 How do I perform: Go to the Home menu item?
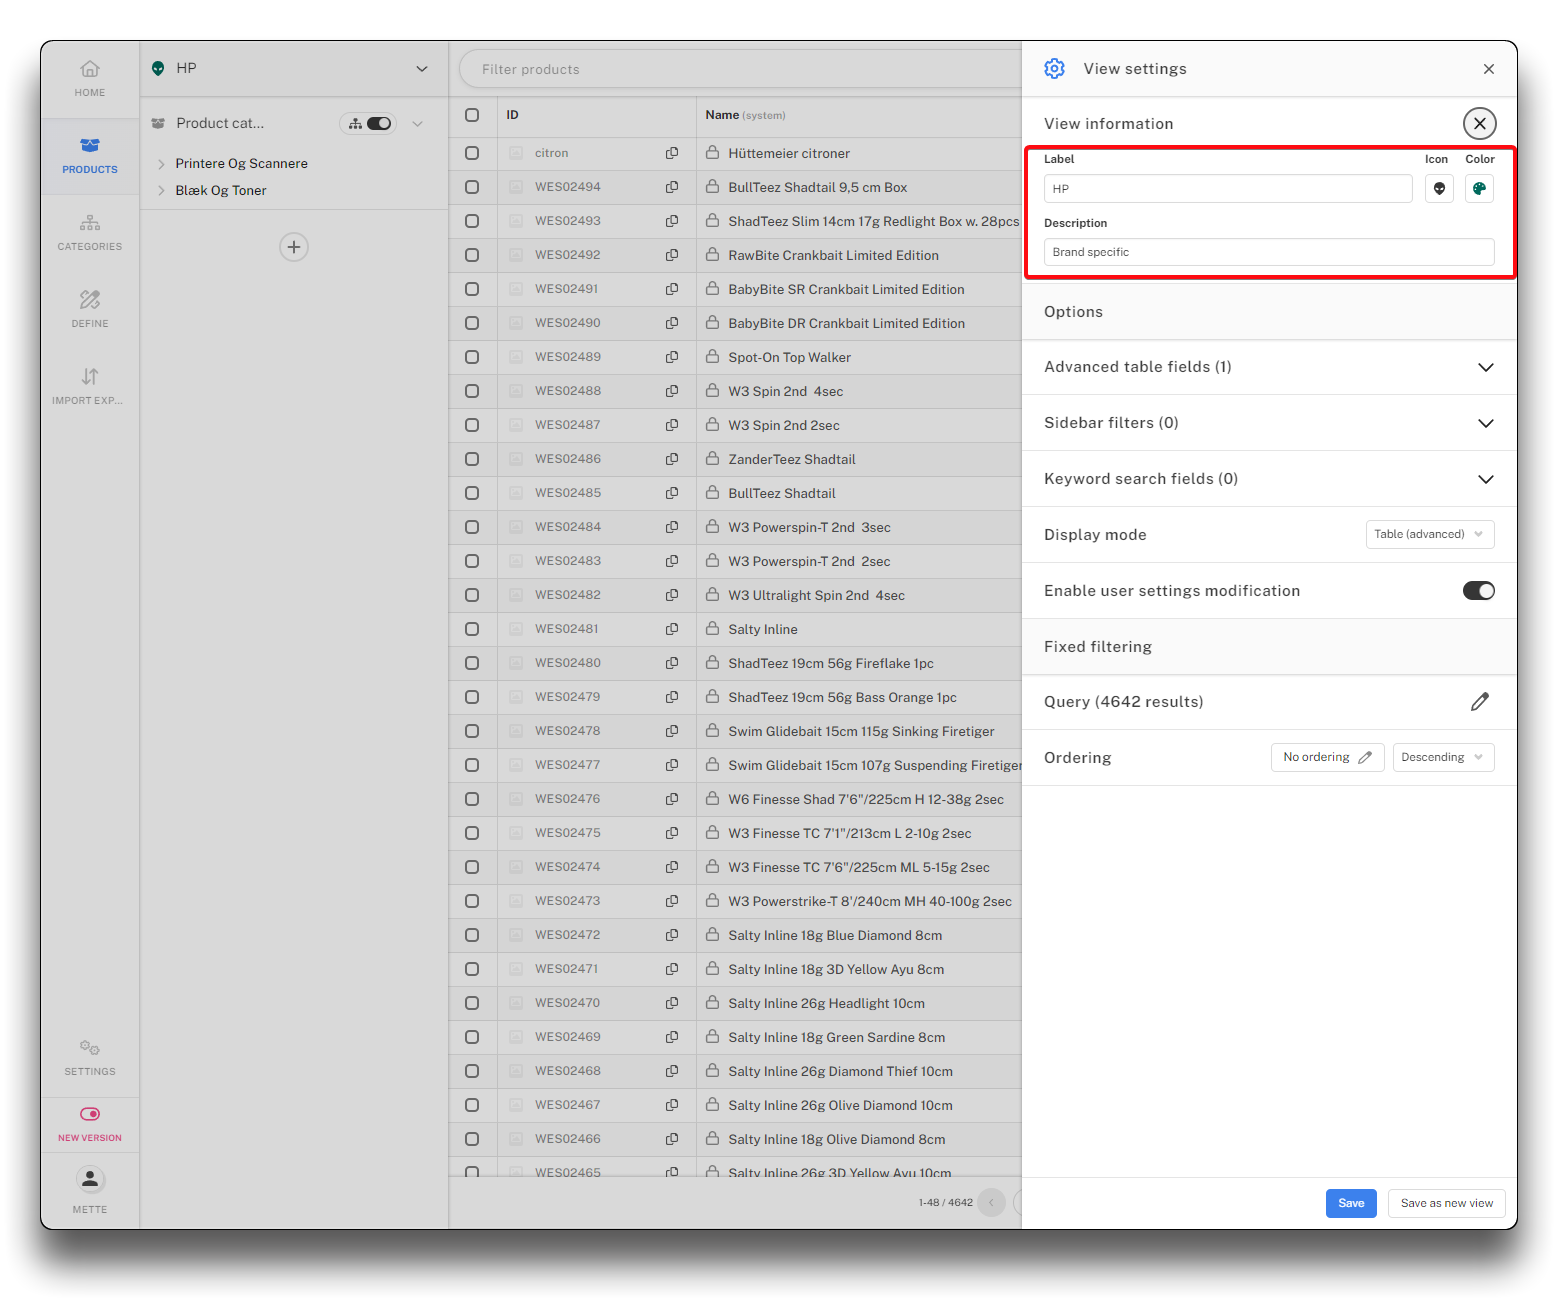point(90,77)
